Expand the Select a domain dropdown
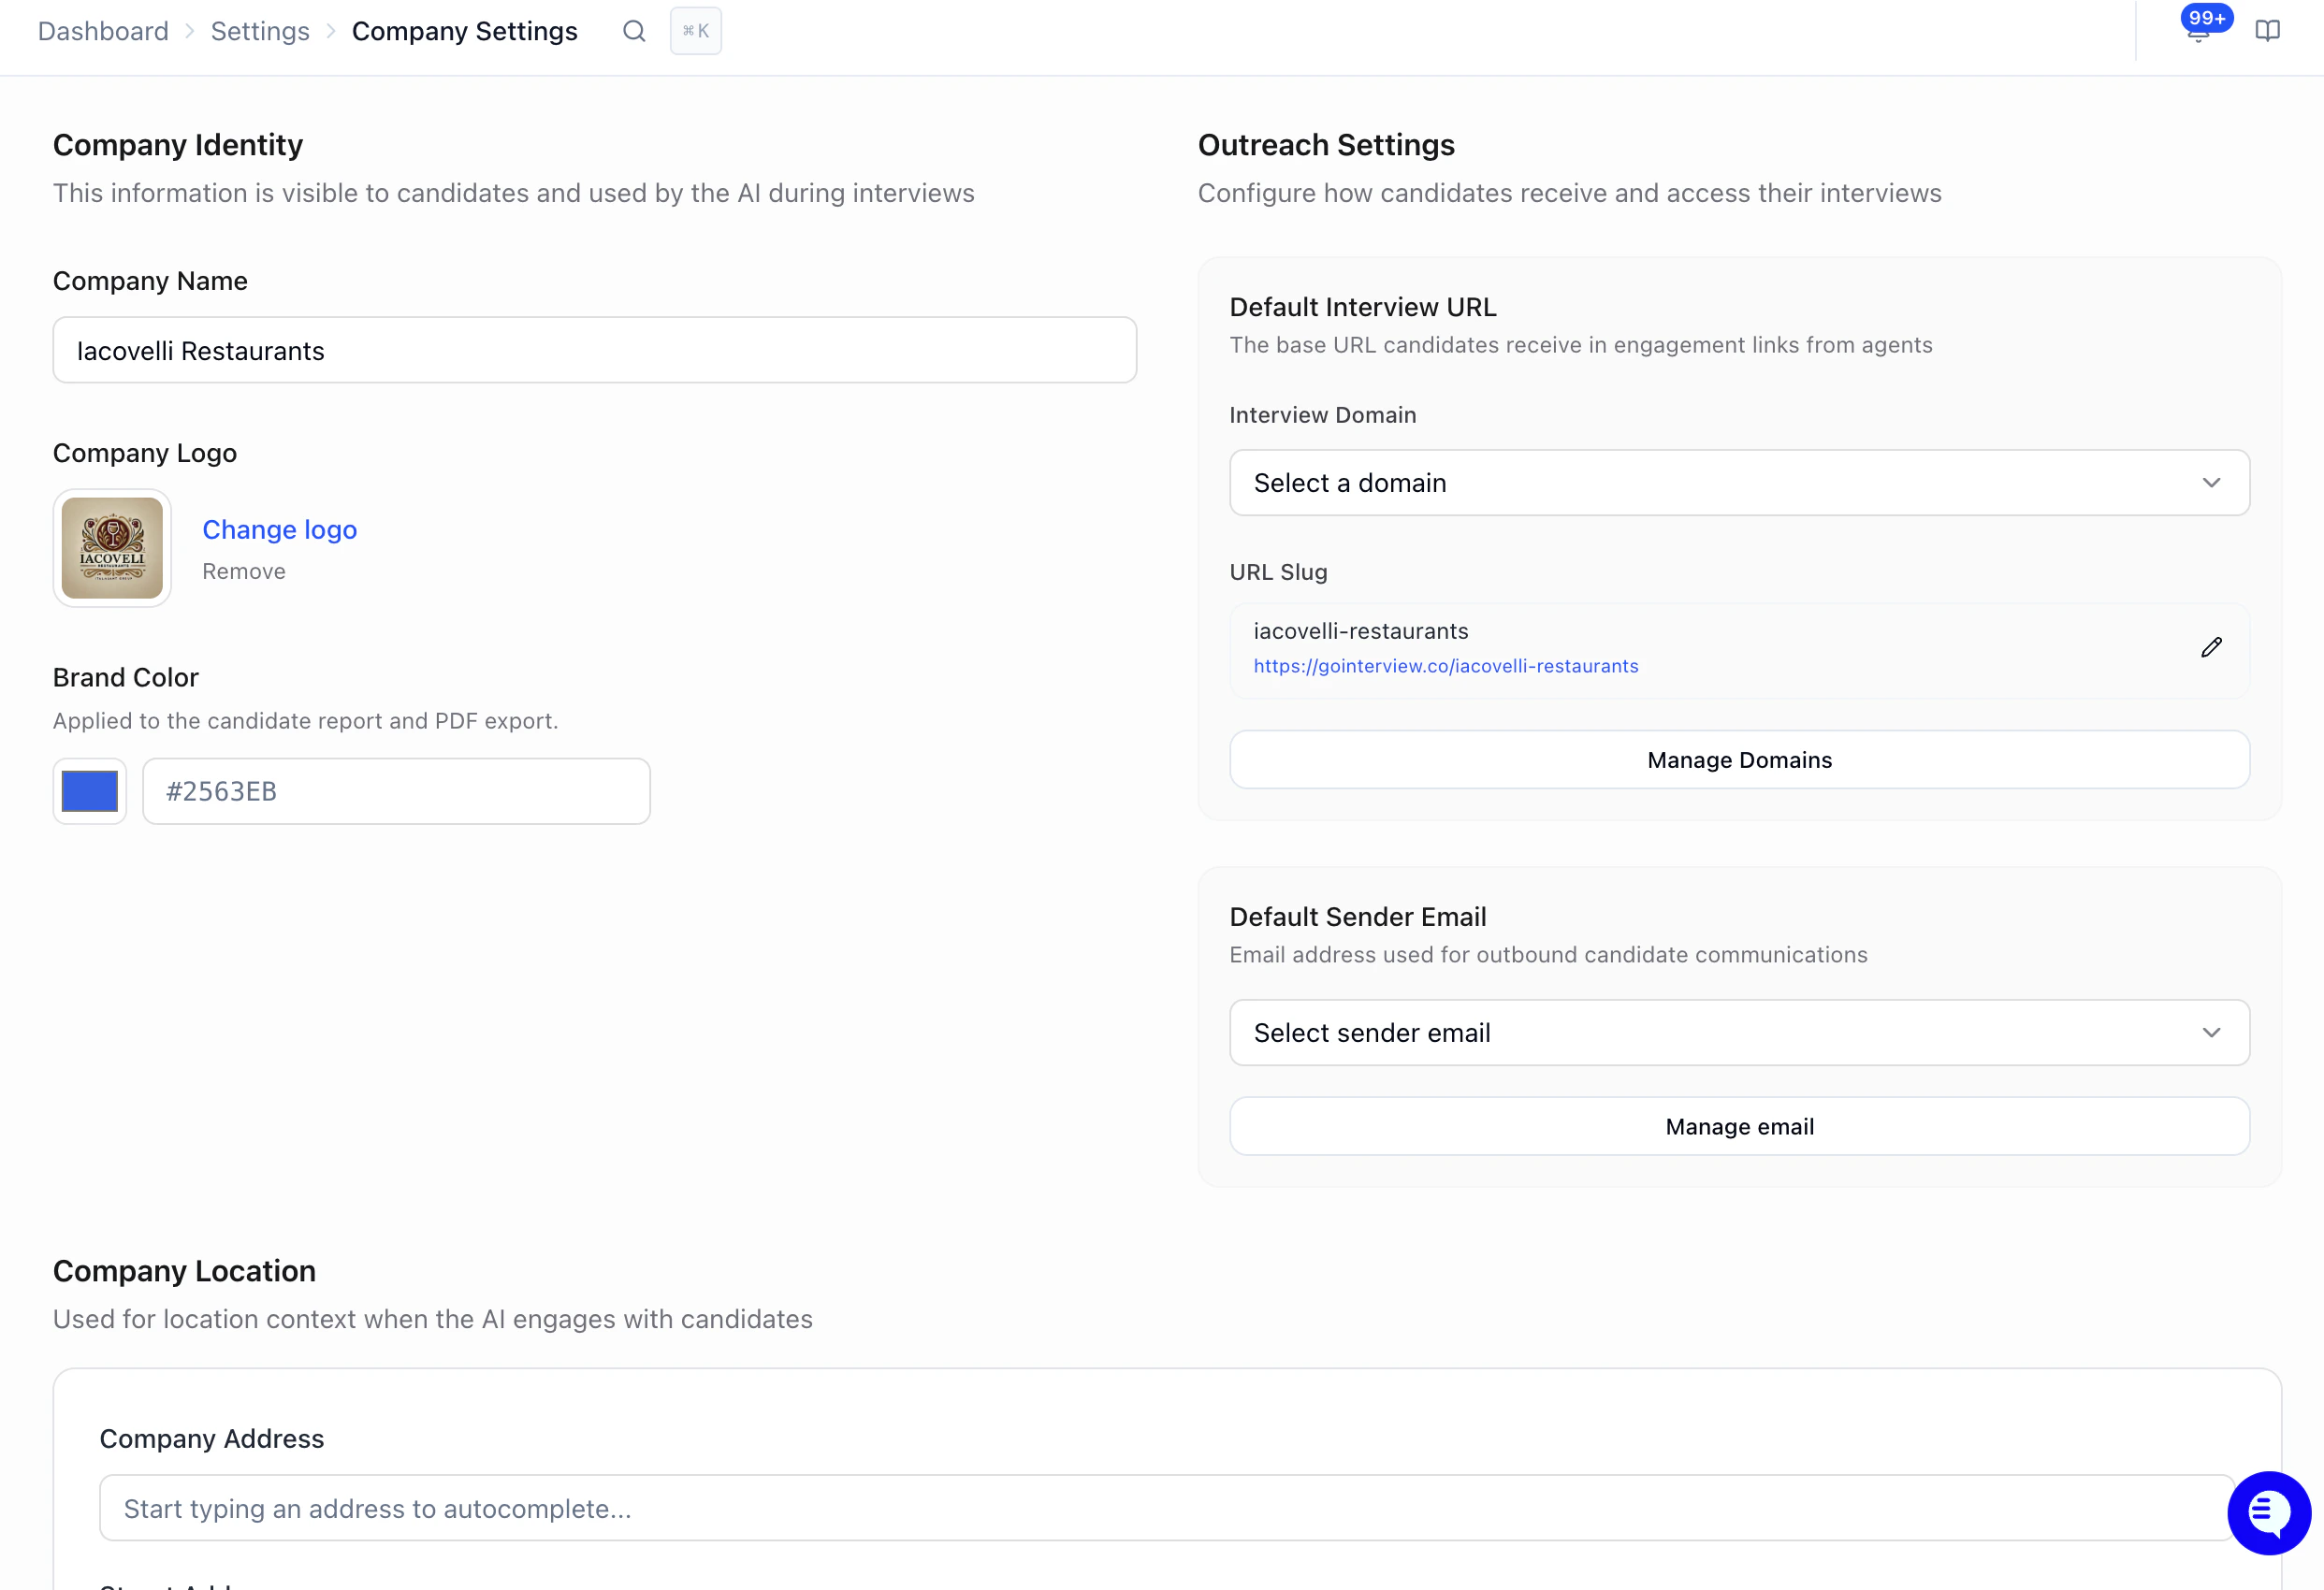 coord(1739,483)
